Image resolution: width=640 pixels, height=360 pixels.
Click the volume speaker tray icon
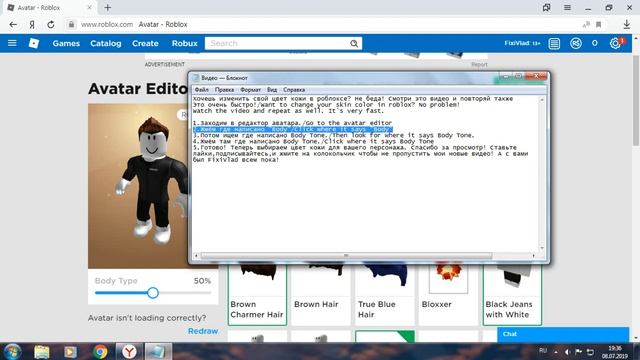567,352
